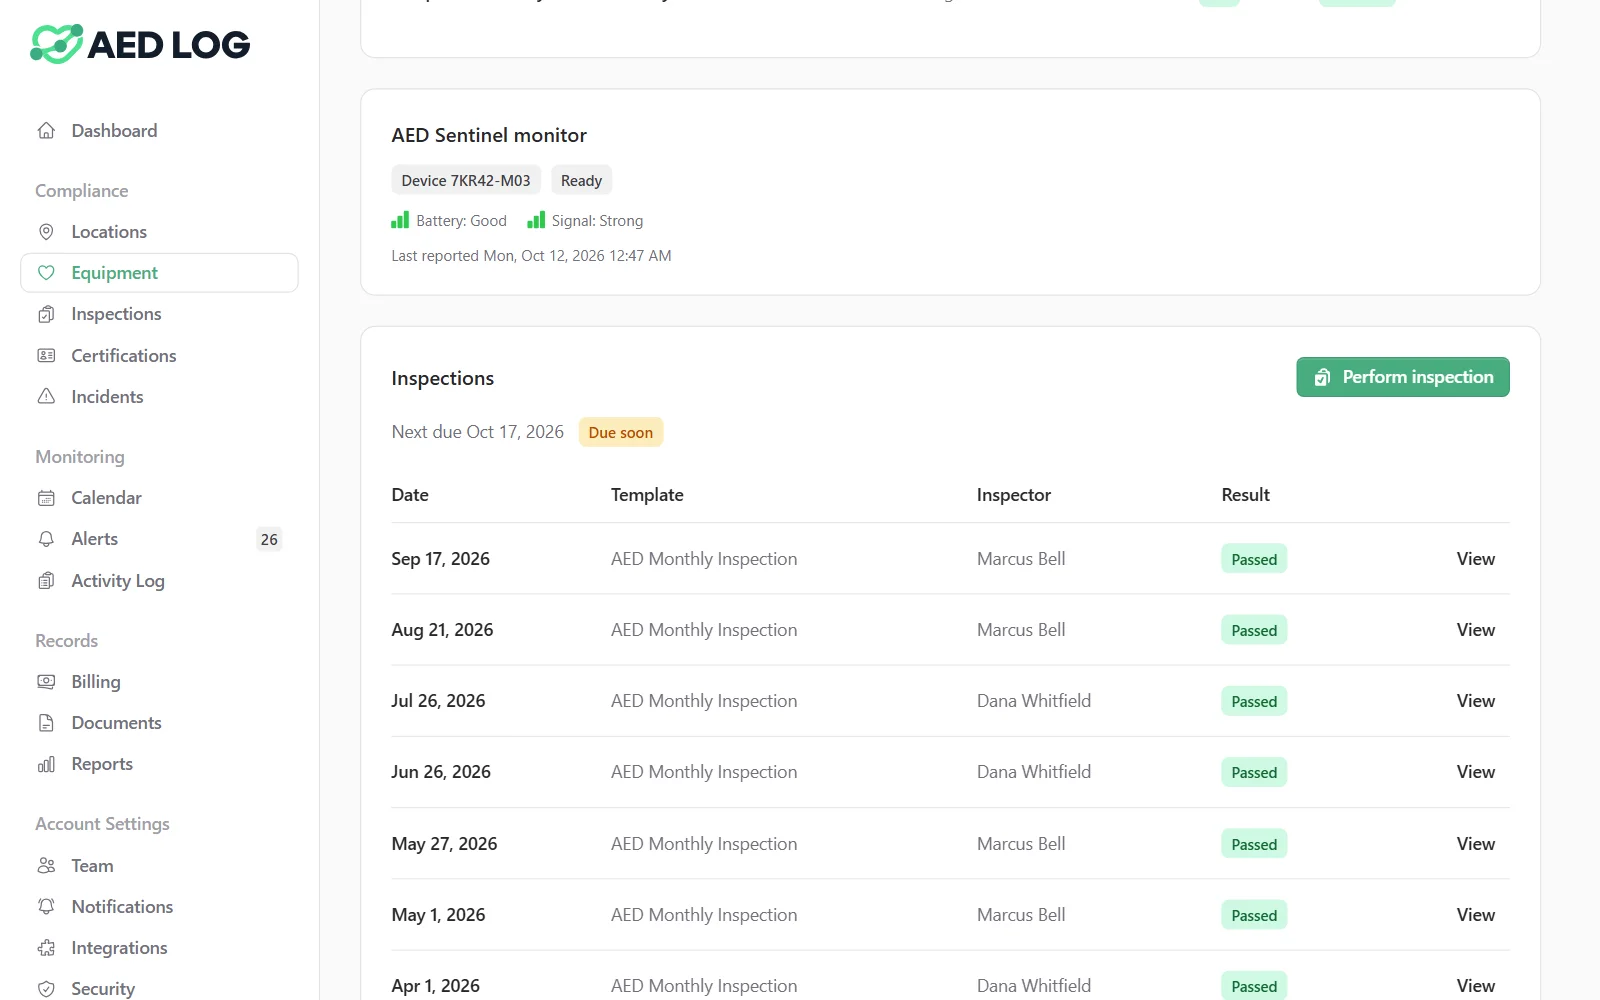Click the signal strength bars icon
This screenshot has width=1600, height=1000.
(536, 220)
